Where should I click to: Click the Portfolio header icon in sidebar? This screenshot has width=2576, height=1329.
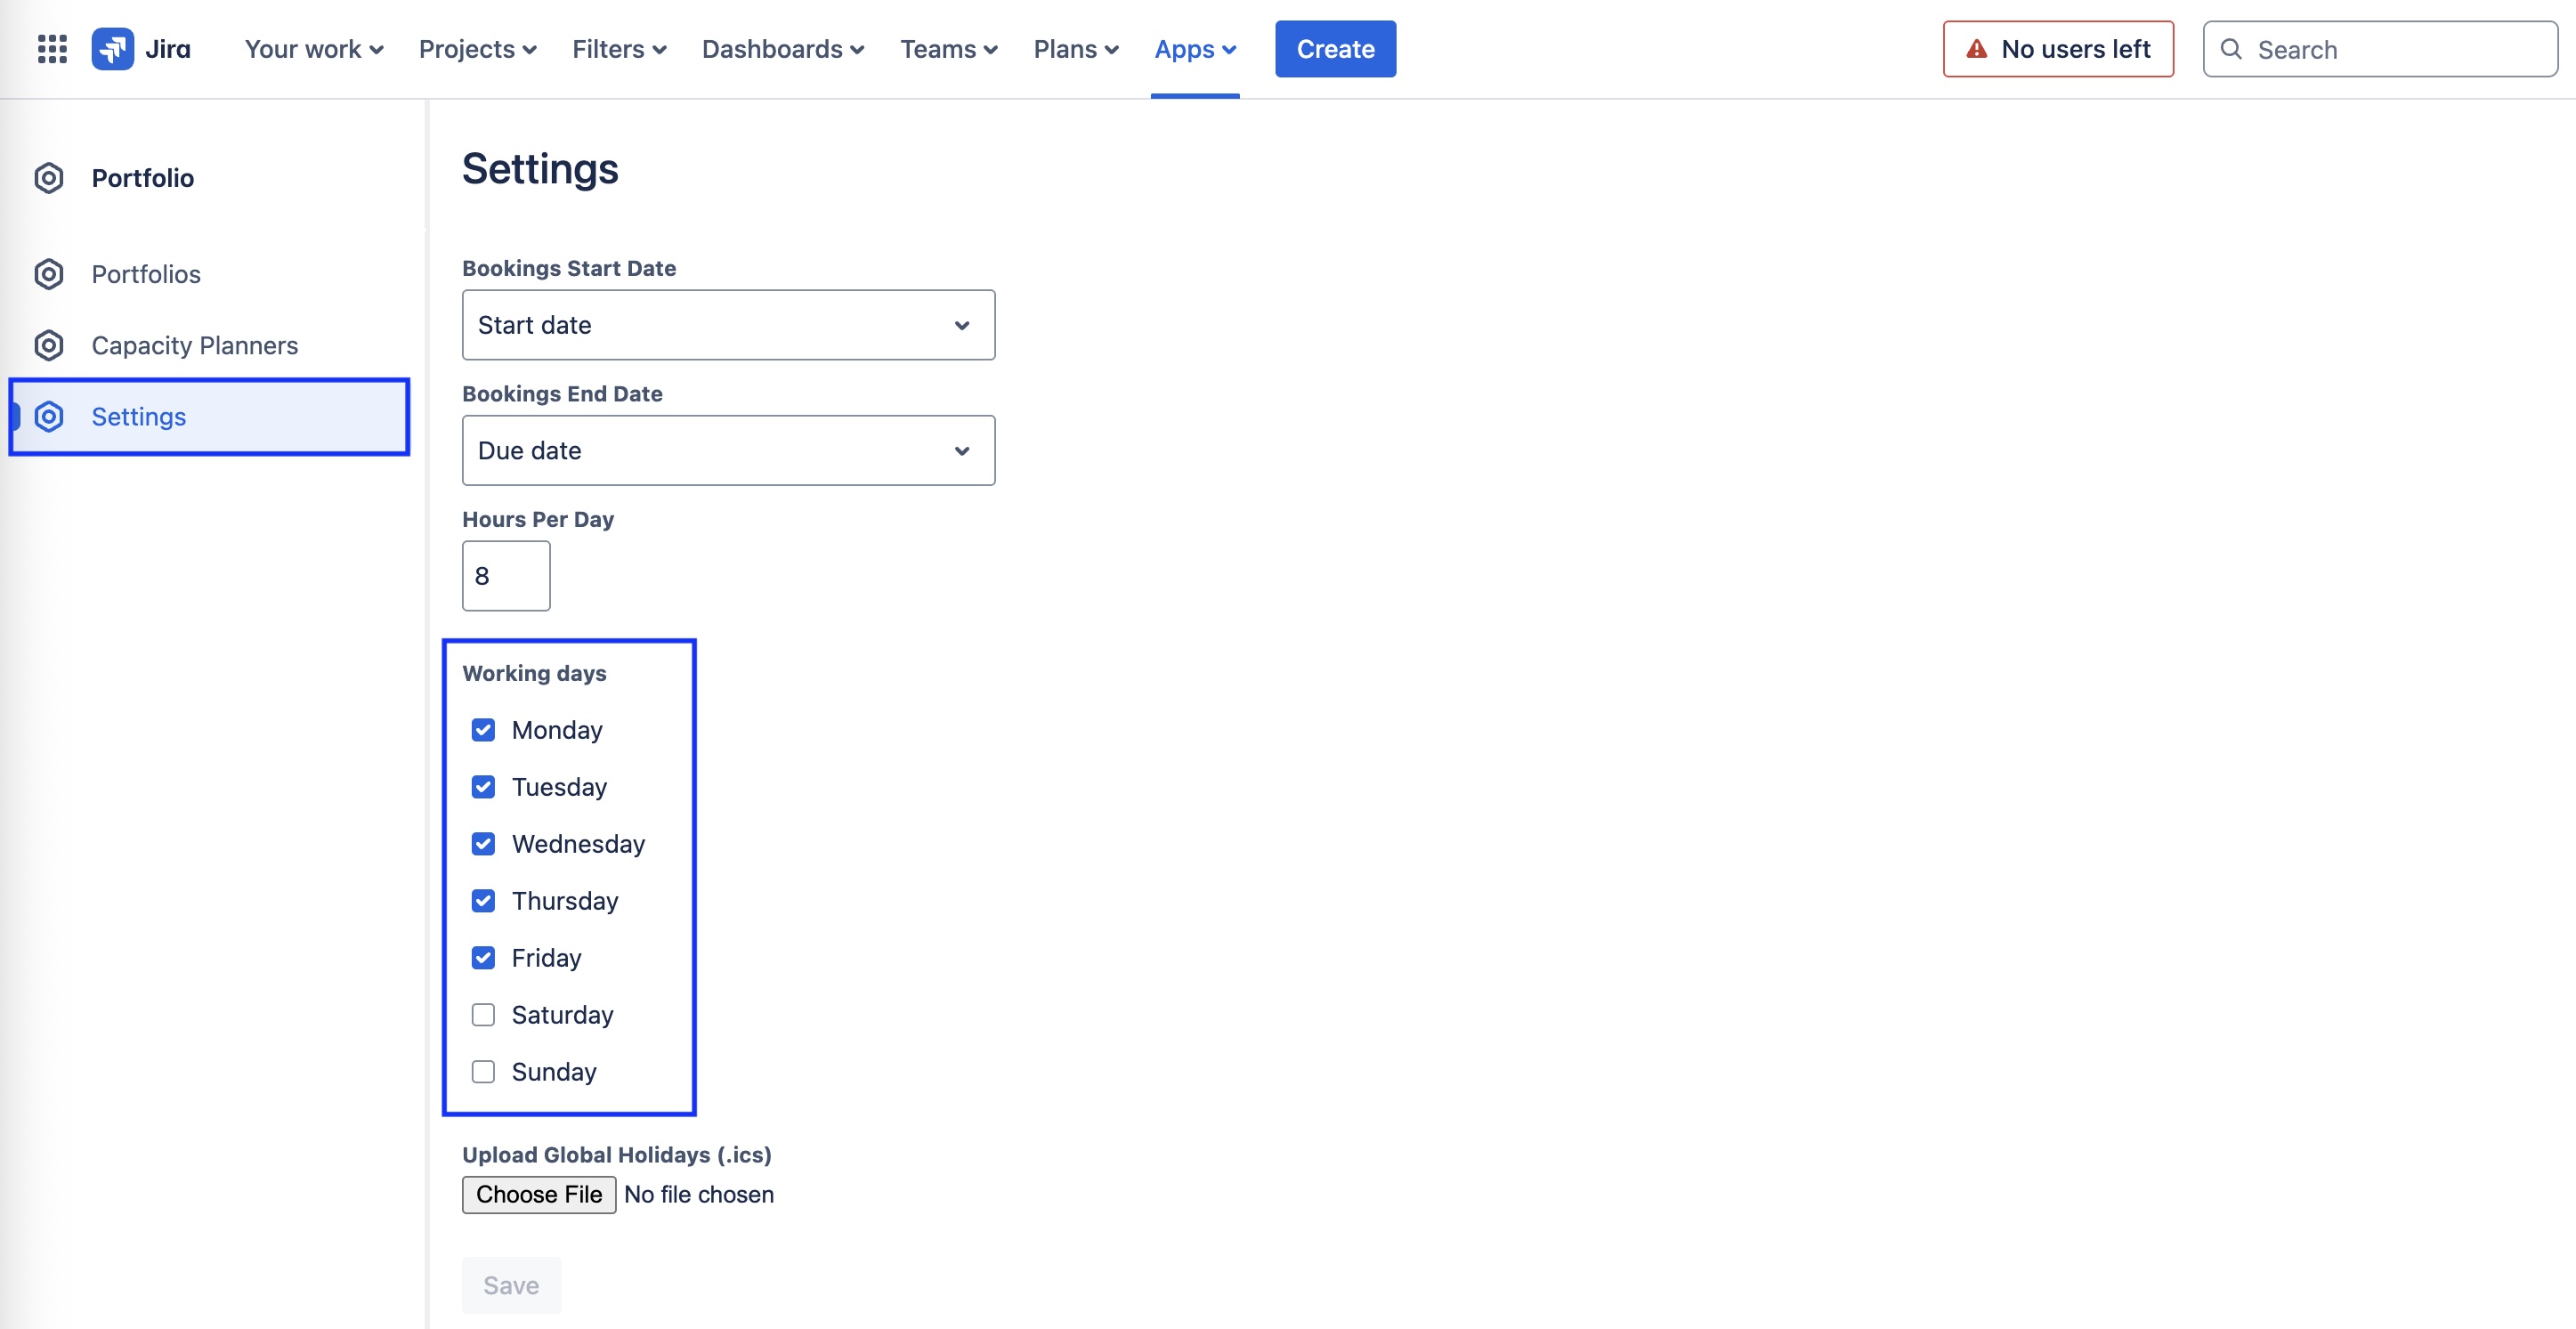point(49,178)
